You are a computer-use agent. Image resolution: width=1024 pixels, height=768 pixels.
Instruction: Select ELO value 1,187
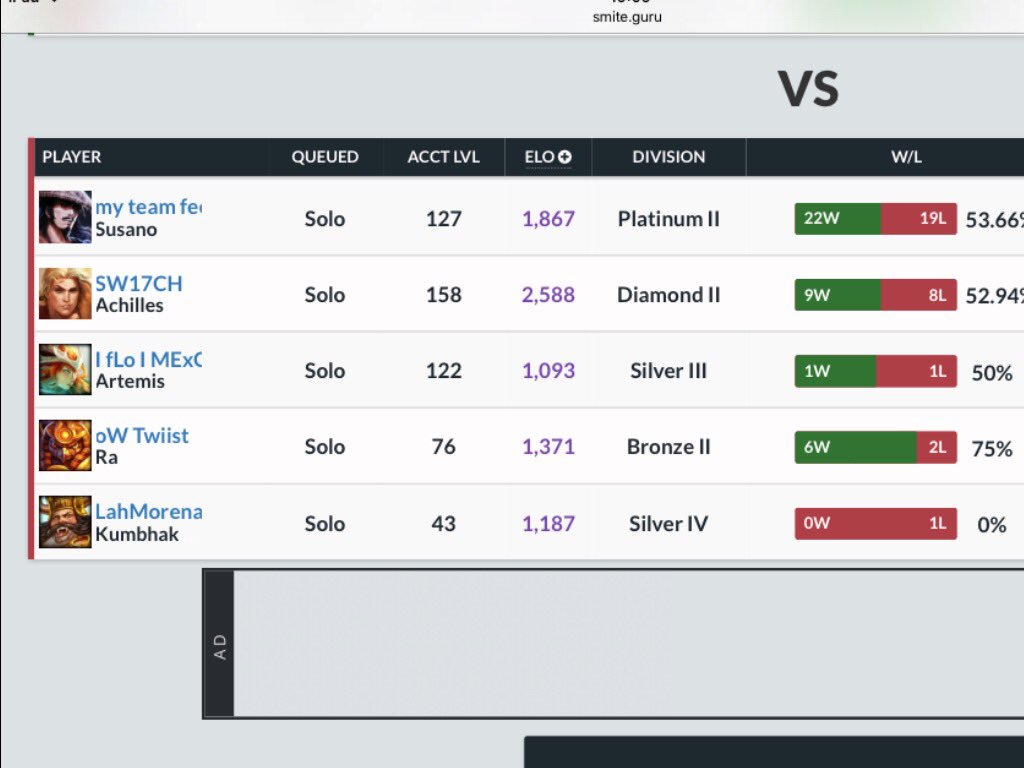point(548,524)
